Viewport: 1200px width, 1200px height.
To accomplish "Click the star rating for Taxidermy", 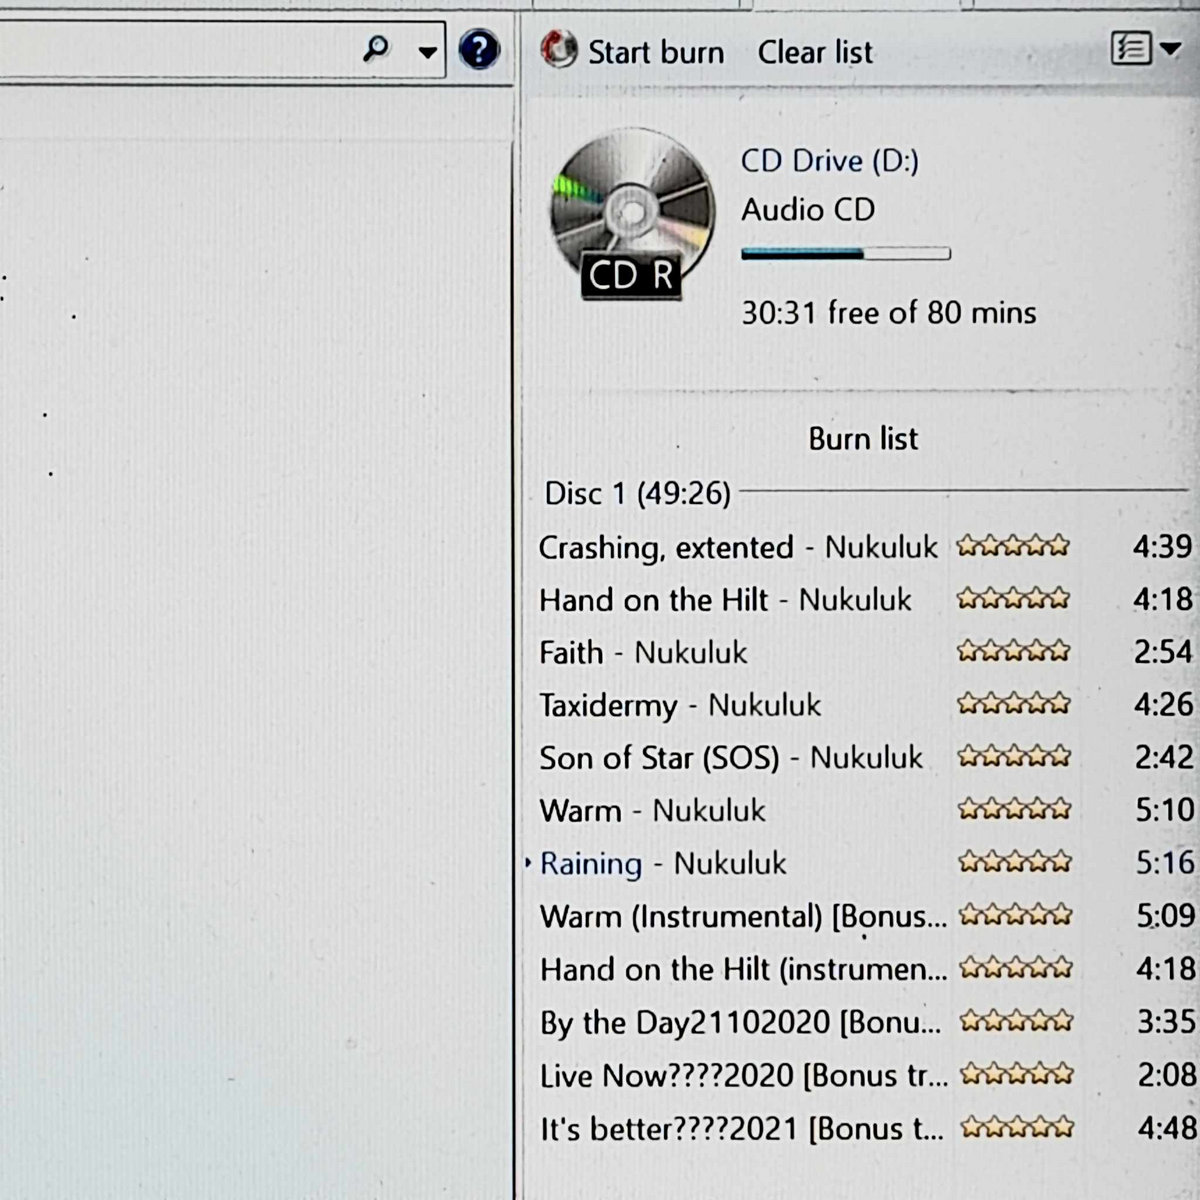I will [x=1013, y=704].
